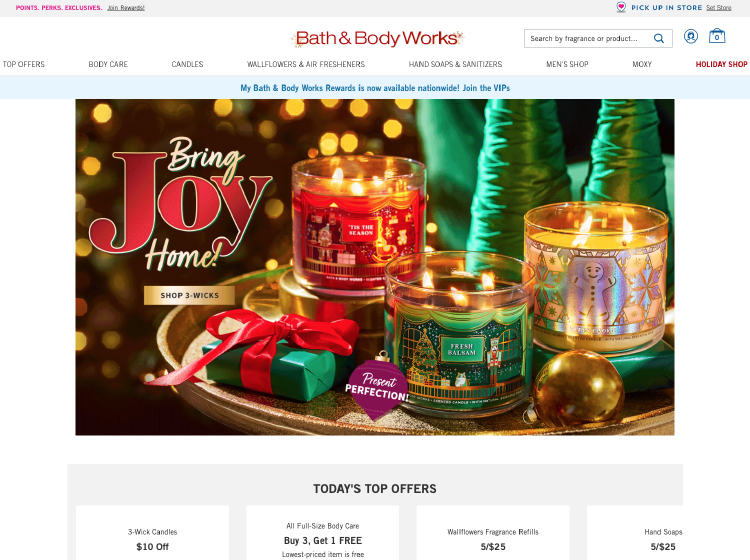The height and width of the screenshot is (560, 750).
Task: Click the Shop 3-Wicks button
Action: (x=189, y=296)
